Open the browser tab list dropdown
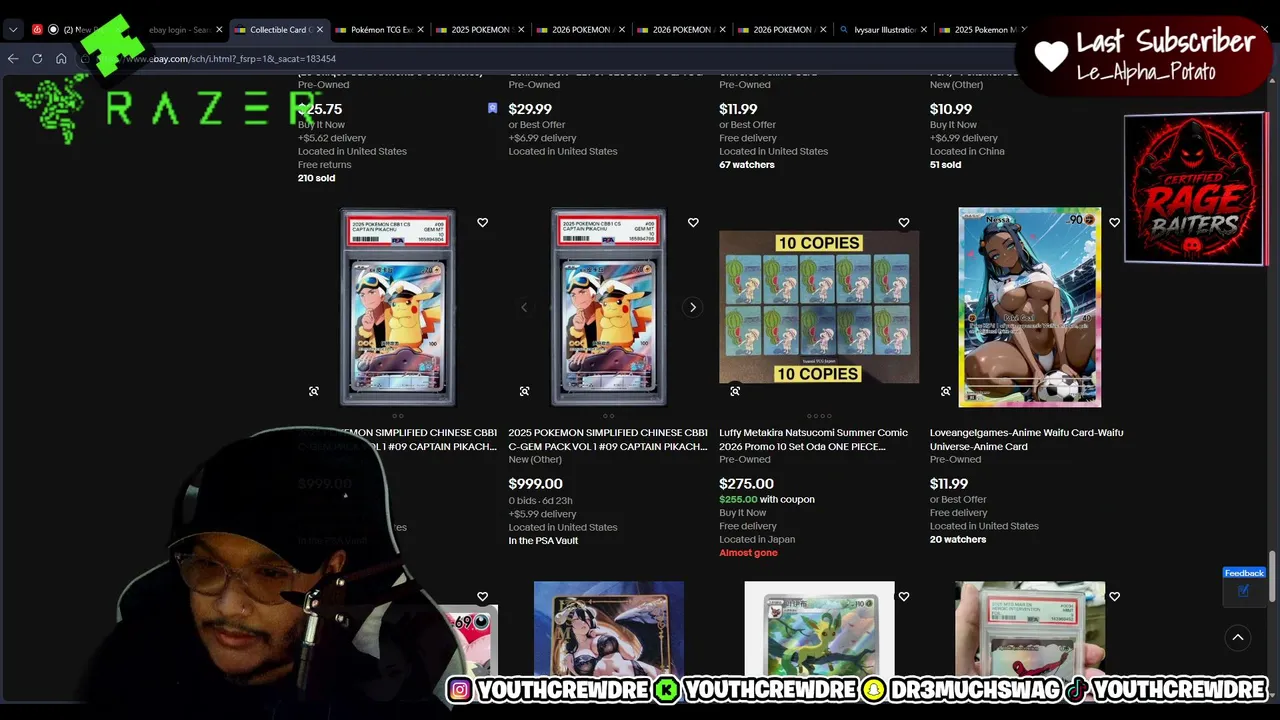Screen dimensions: 1280x720 pos(13,30)
